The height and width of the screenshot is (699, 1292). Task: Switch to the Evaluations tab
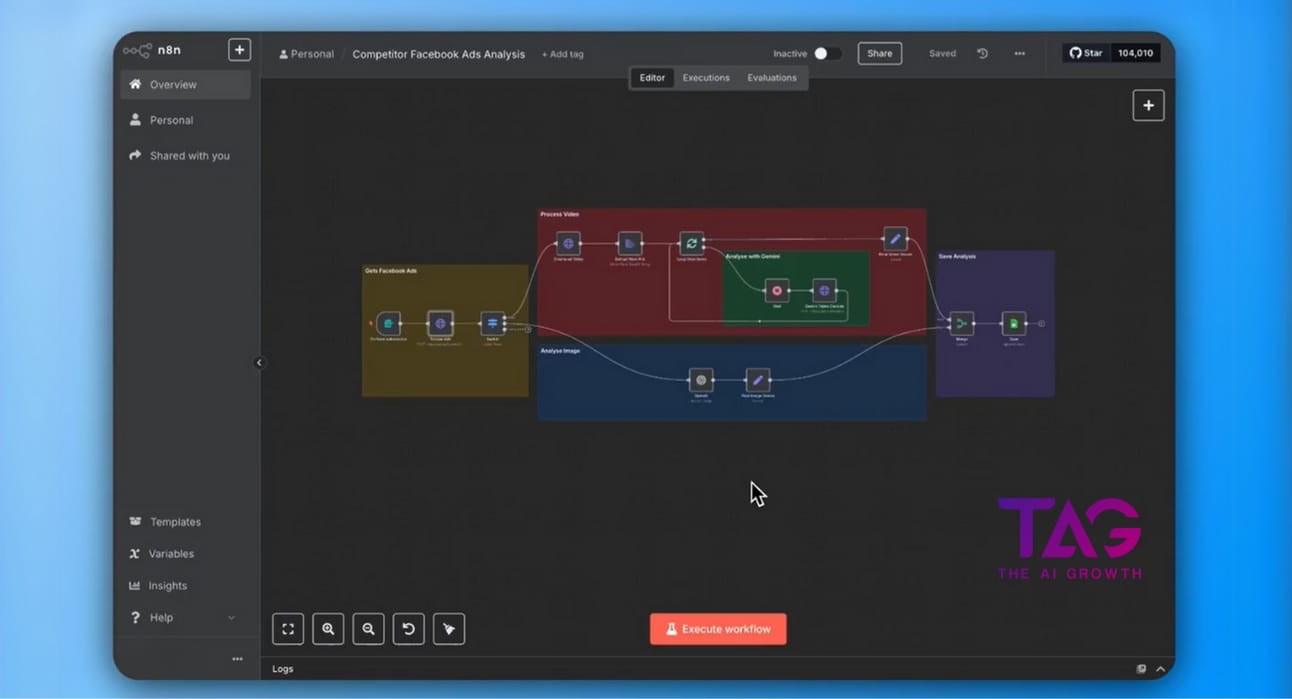coord(772,78)
